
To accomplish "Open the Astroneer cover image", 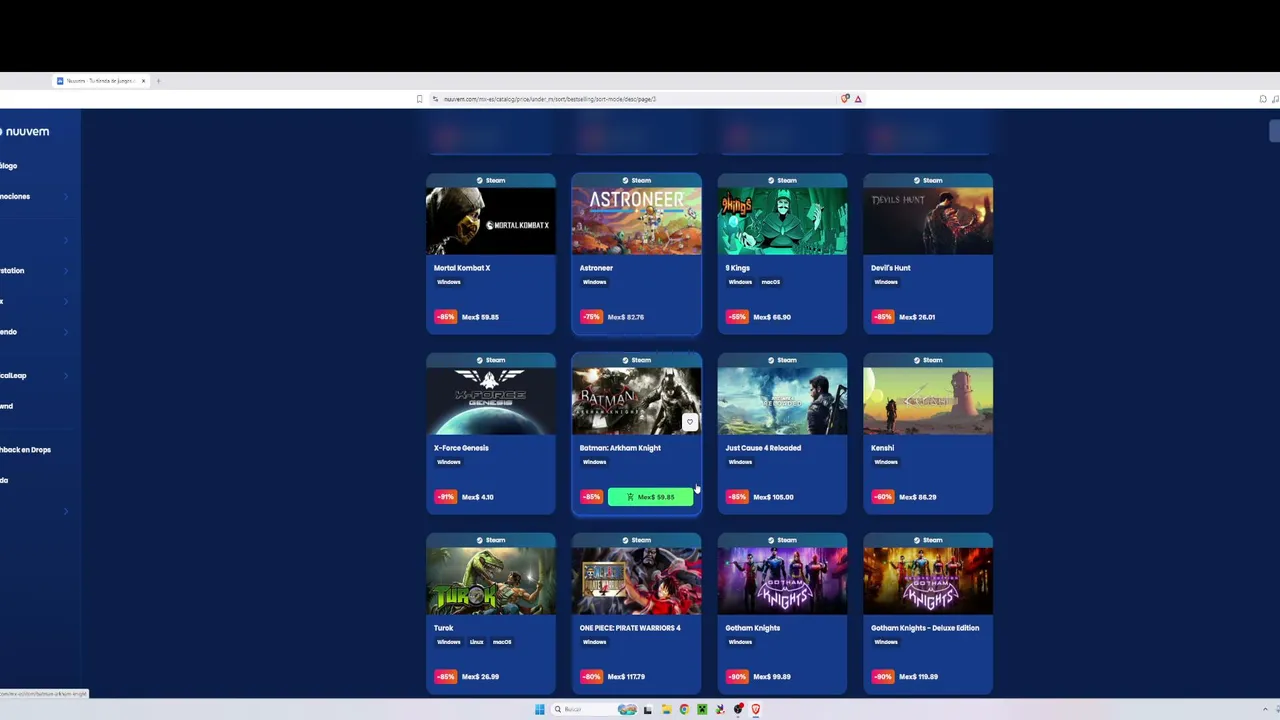I will tap(637, 221).
